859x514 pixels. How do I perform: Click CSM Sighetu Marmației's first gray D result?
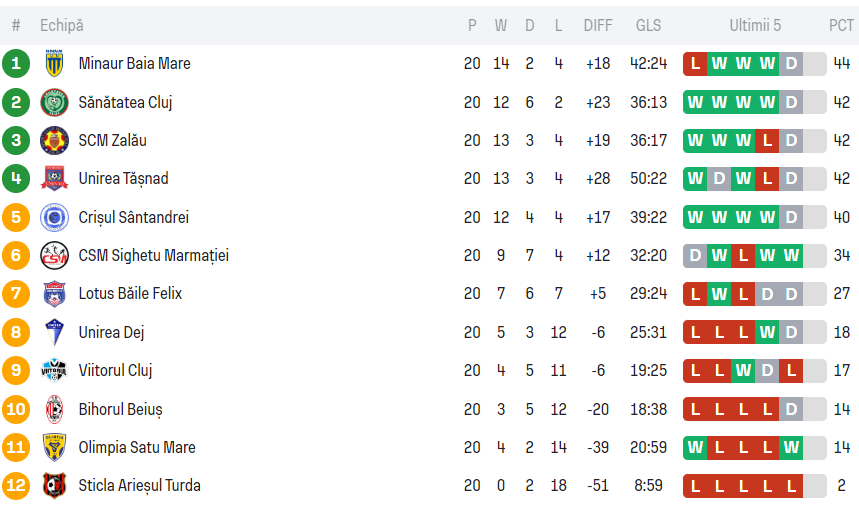[x=695, y=256]
